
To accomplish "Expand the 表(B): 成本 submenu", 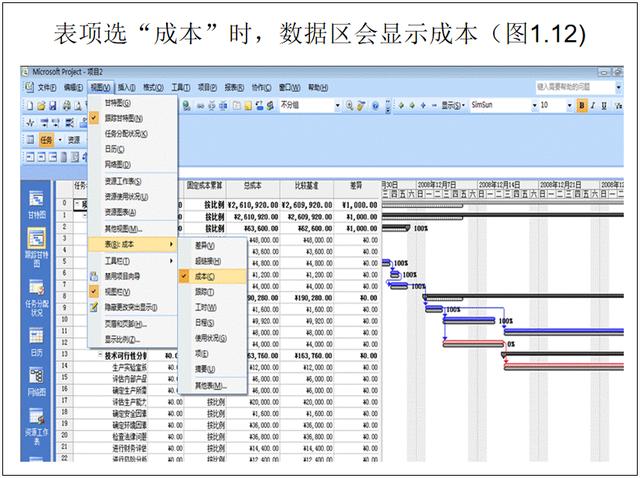I will pyautogui.click(x=133, y=245).
